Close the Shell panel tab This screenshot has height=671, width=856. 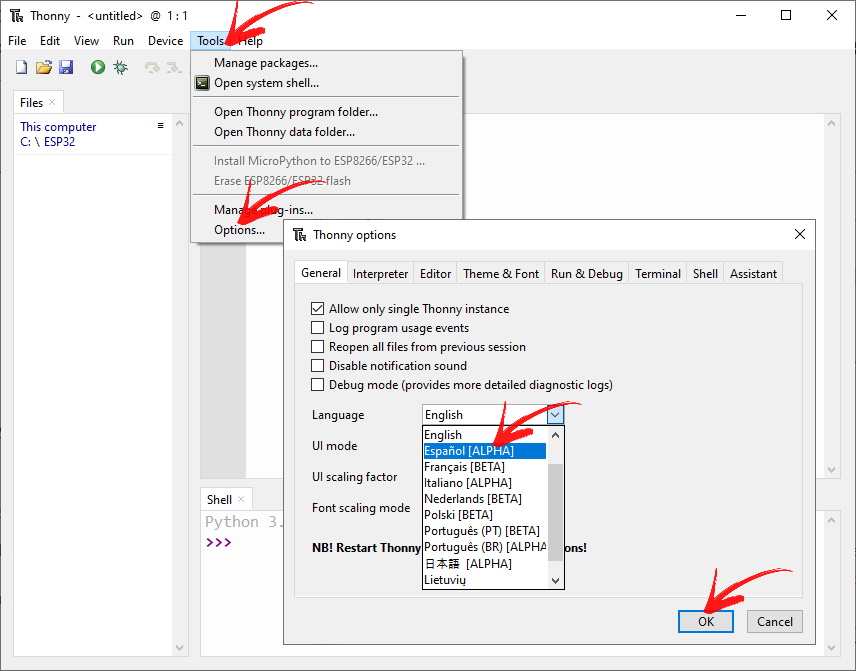(241, 499)
